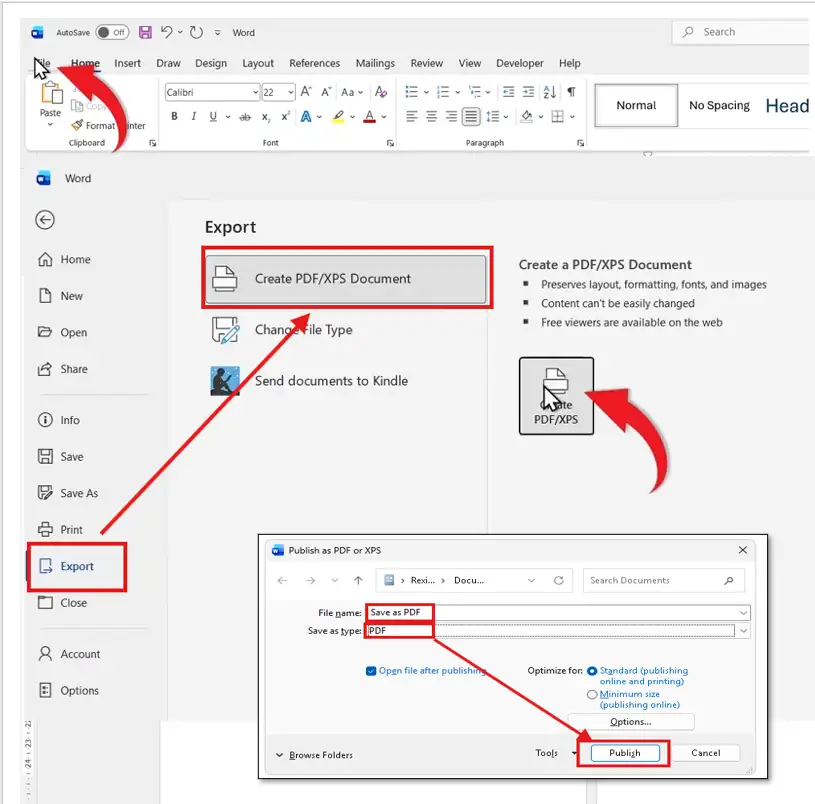
Task: Switch to the References tab
Action: [314, 63]
